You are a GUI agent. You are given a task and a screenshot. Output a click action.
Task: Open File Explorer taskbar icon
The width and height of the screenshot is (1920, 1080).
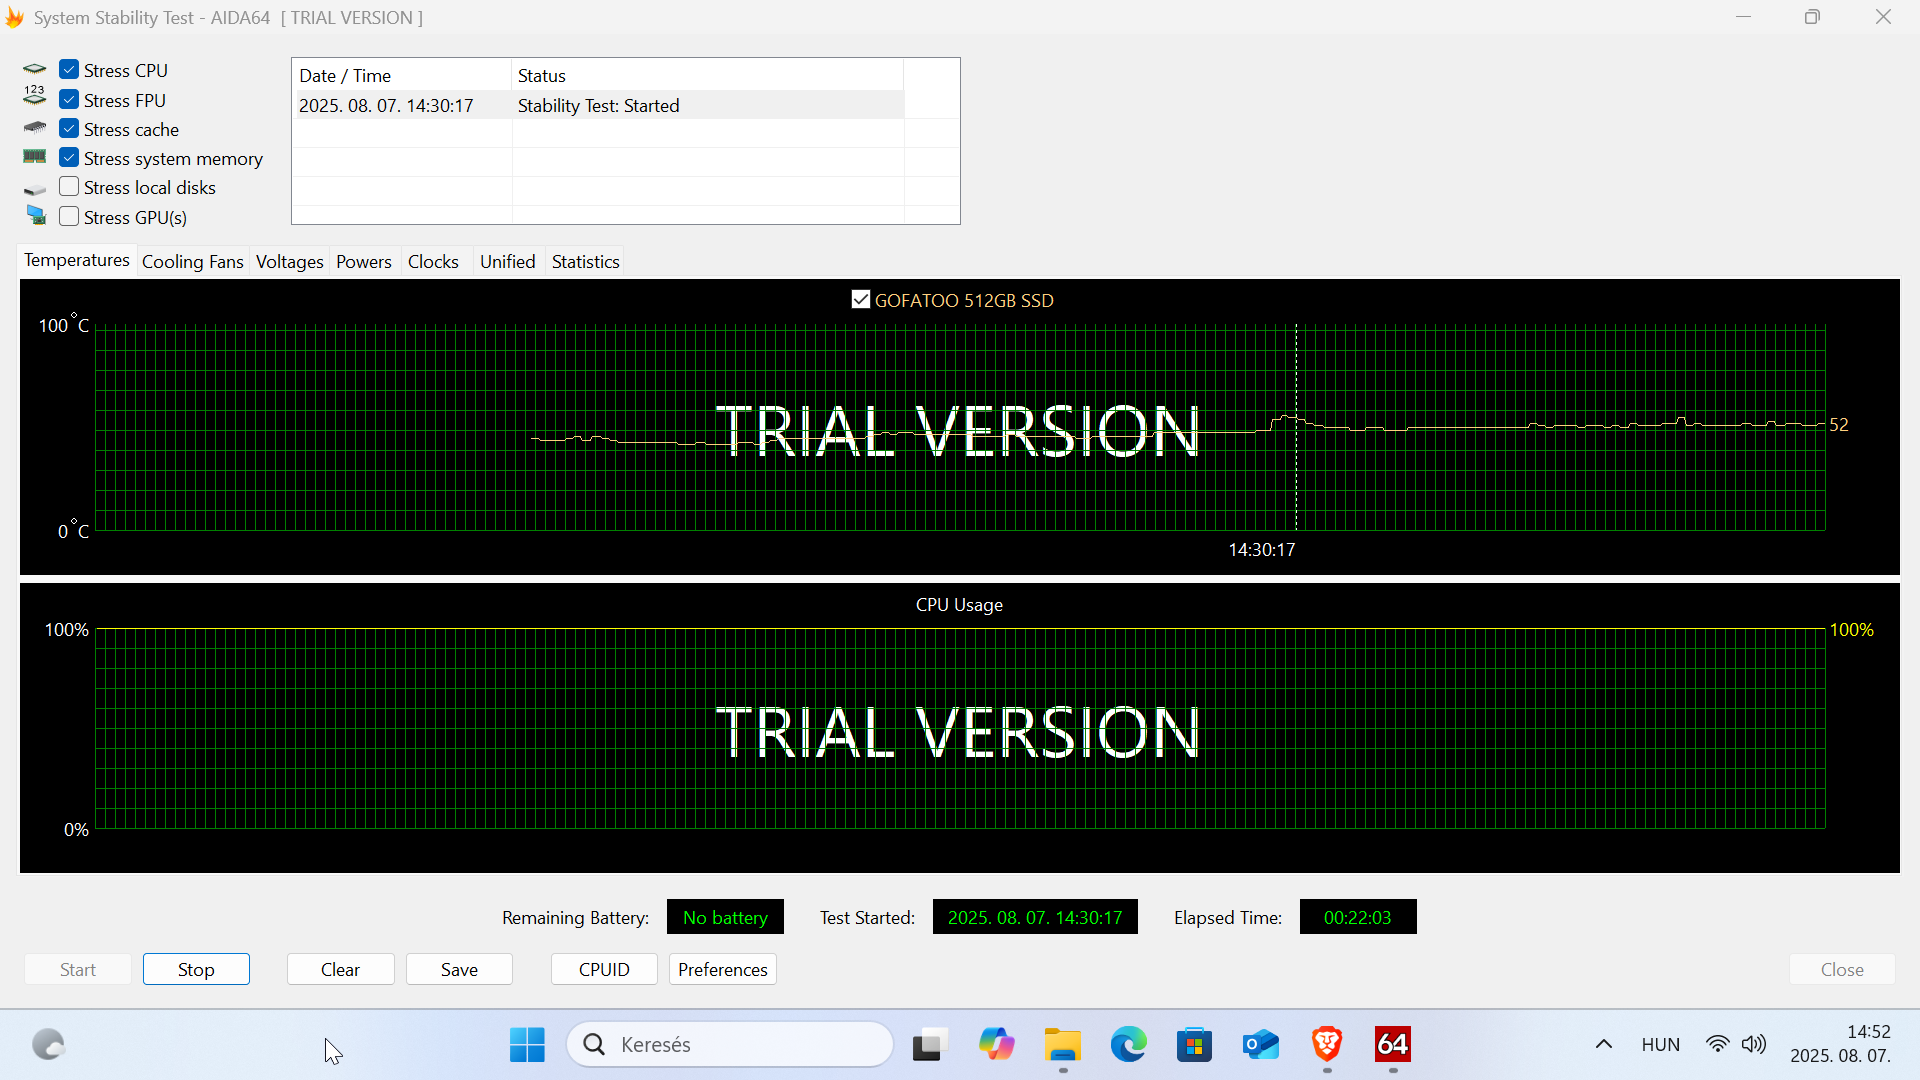1062,1045
